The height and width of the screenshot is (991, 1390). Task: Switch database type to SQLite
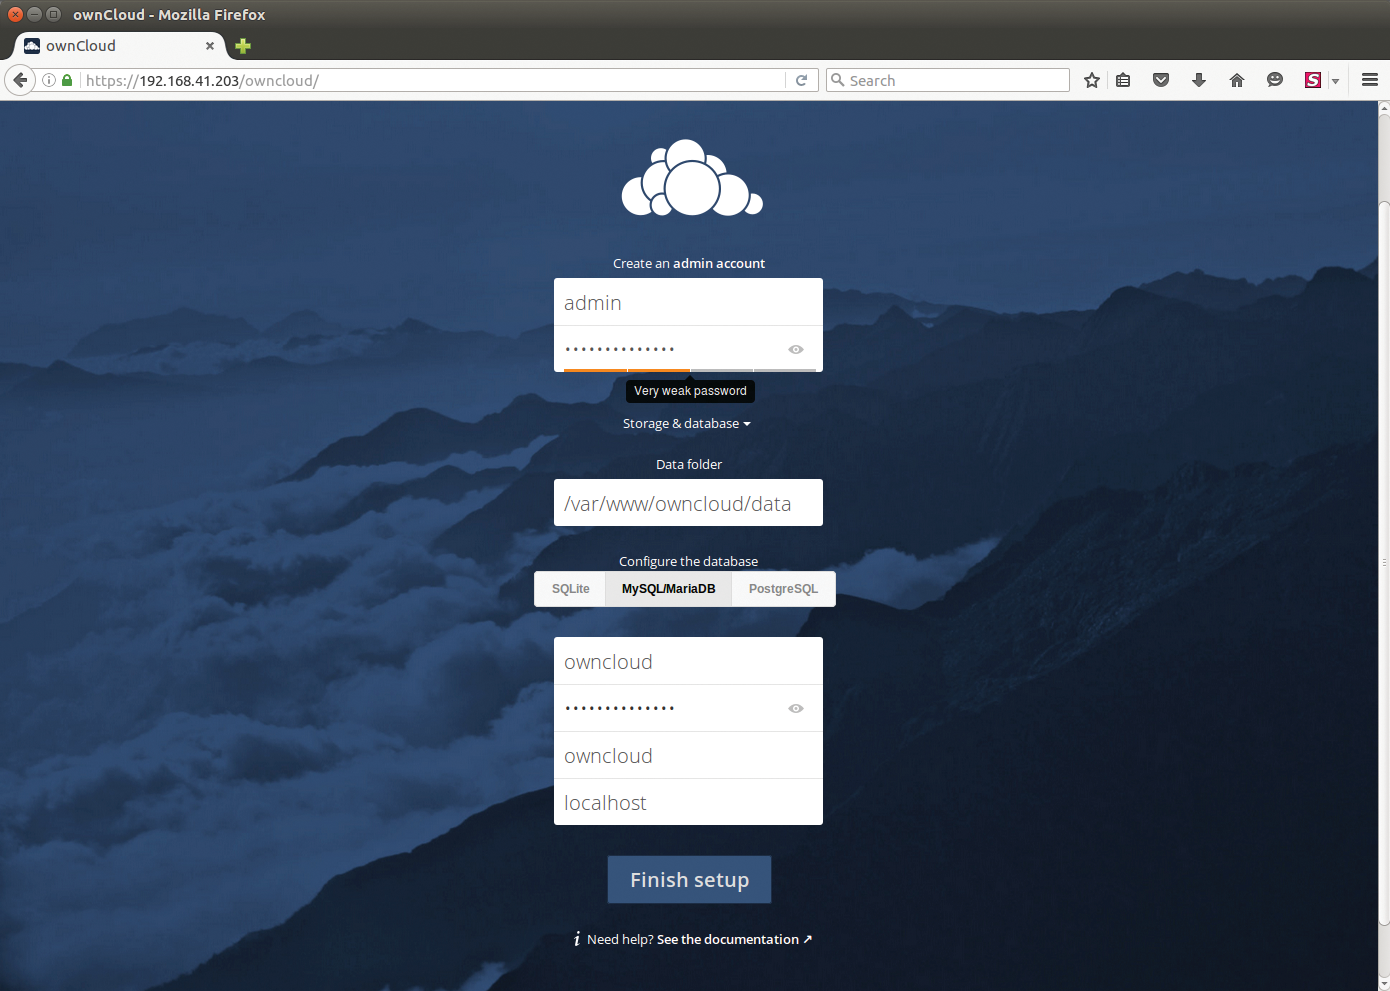569,589
